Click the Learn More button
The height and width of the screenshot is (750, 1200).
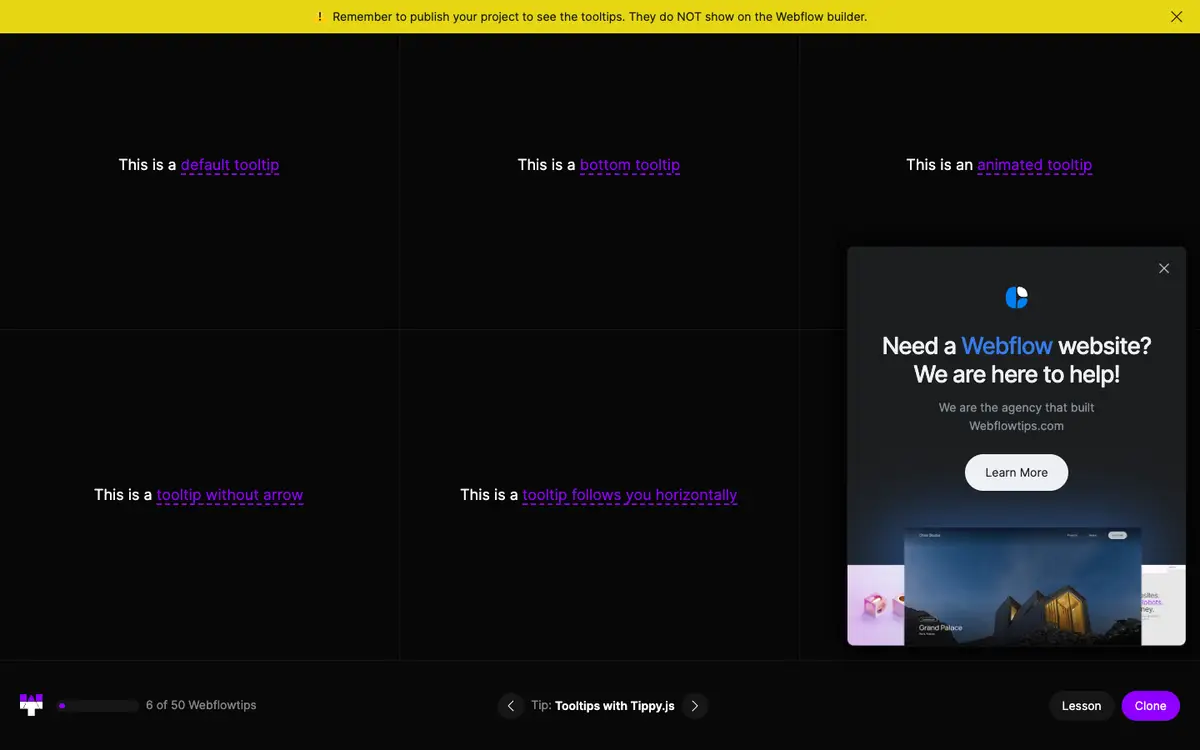pyautogui.click(x=1017, y=473)
